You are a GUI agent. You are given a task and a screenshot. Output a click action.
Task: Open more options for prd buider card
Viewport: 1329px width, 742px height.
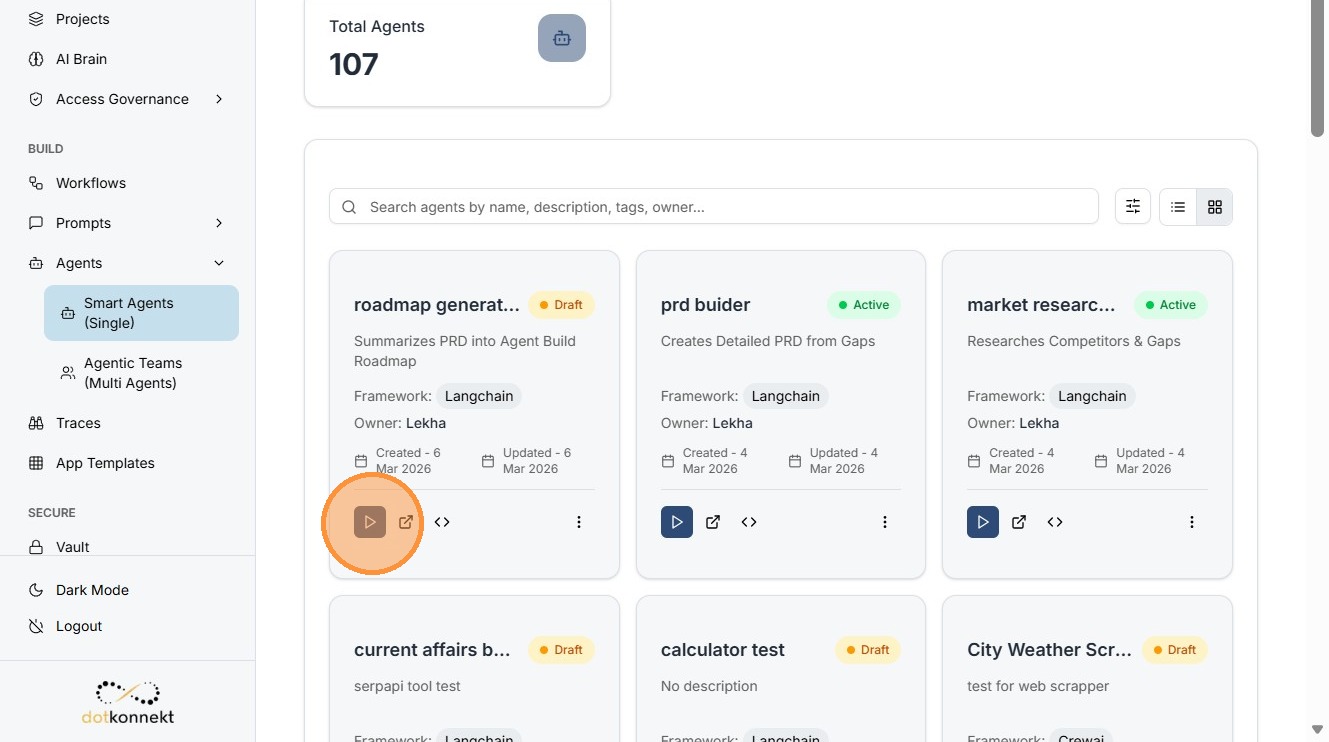coord(885,522)
